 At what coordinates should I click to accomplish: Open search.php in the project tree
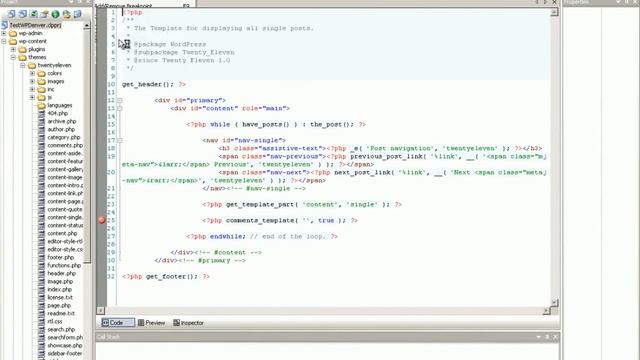pyautogui.click(x=61, y=329)
